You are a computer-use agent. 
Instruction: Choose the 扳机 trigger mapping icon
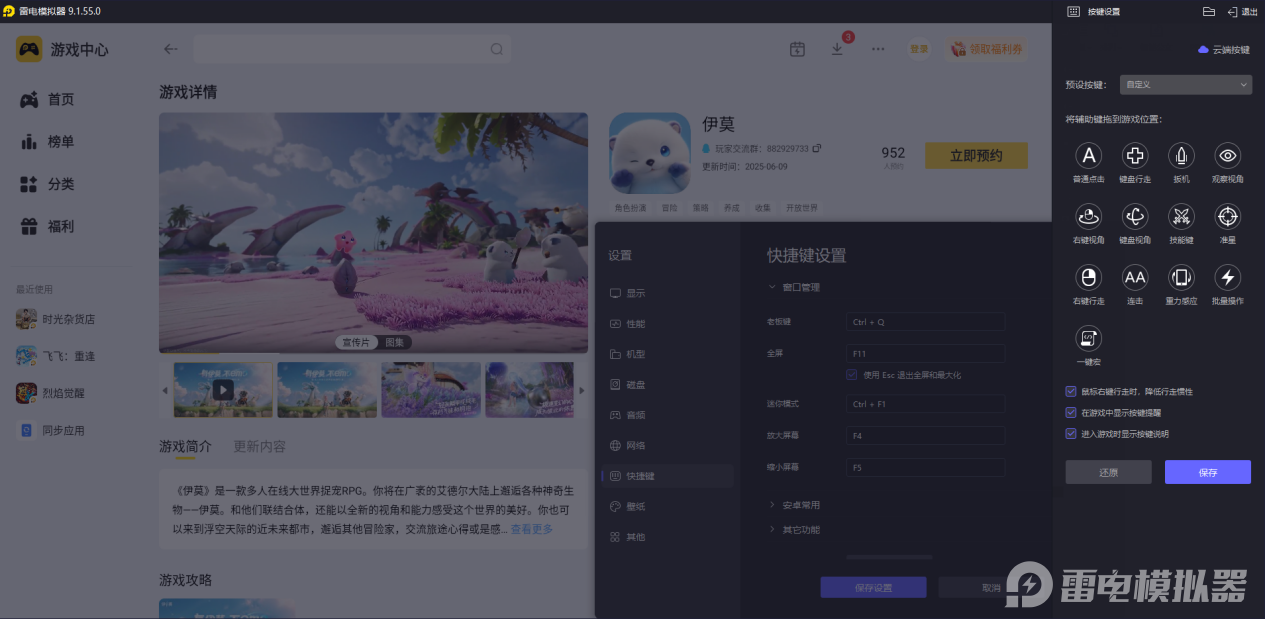(1181, 158)
